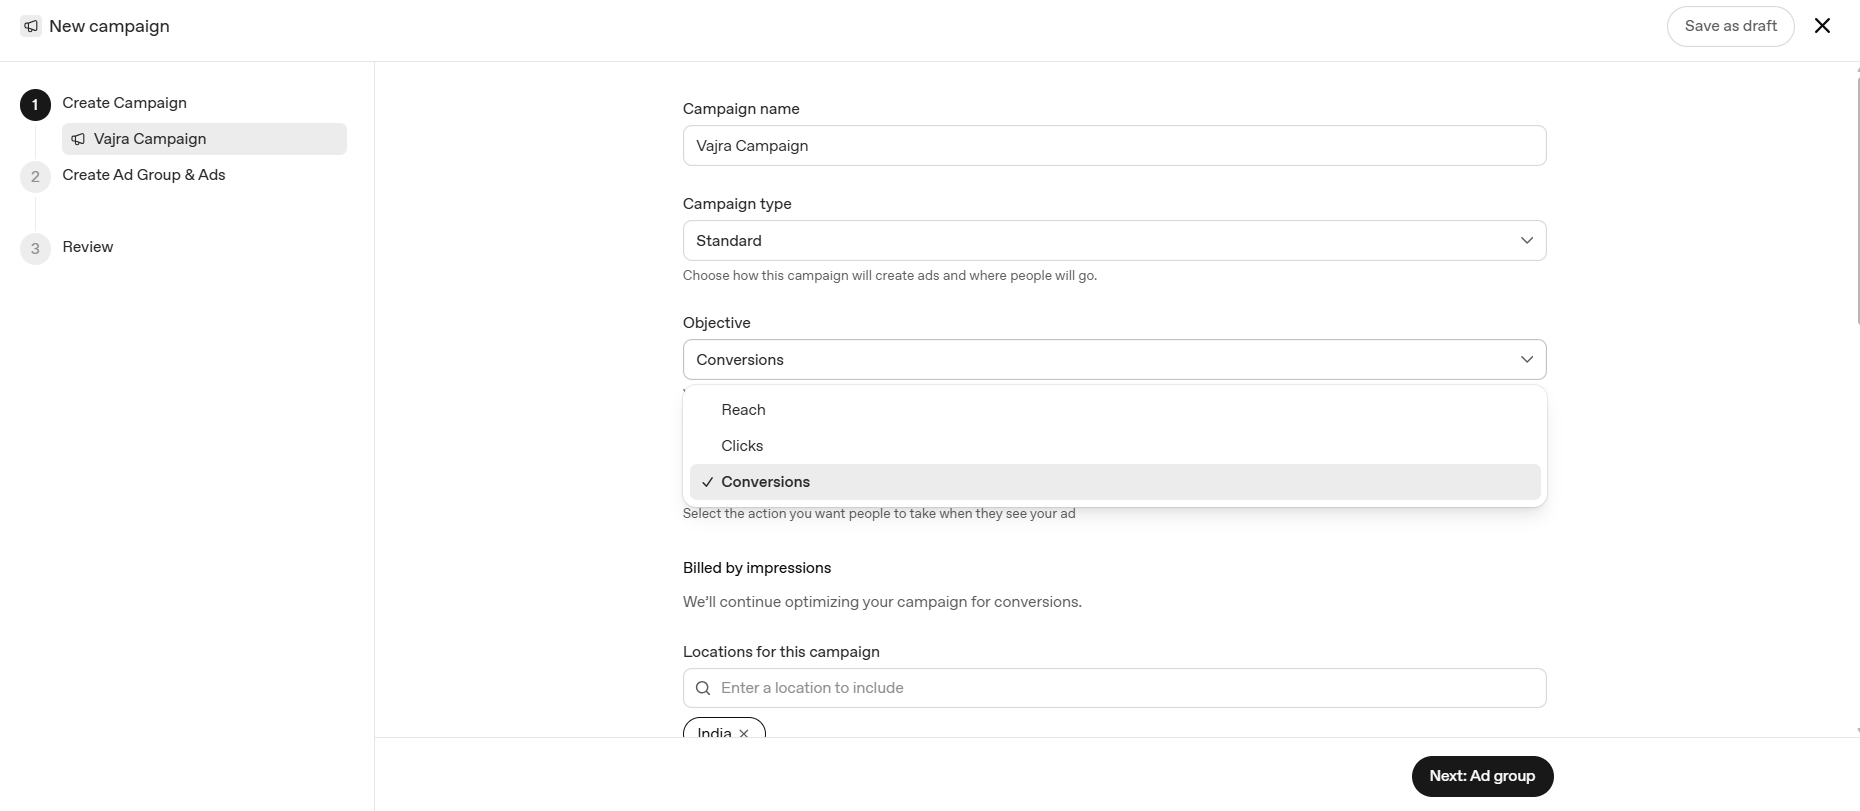Select the Conversions objective option

click(1114, 482)
